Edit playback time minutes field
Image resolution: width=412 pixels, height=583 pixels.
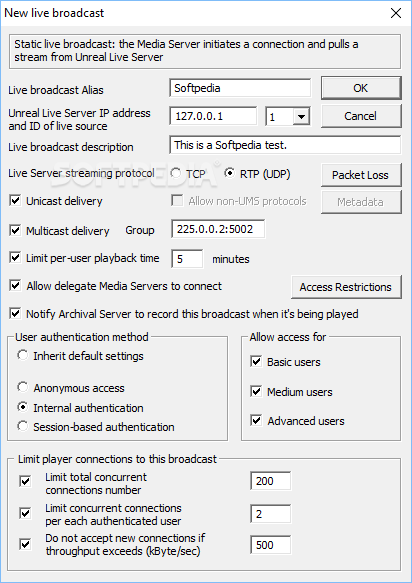click(187, 259)
